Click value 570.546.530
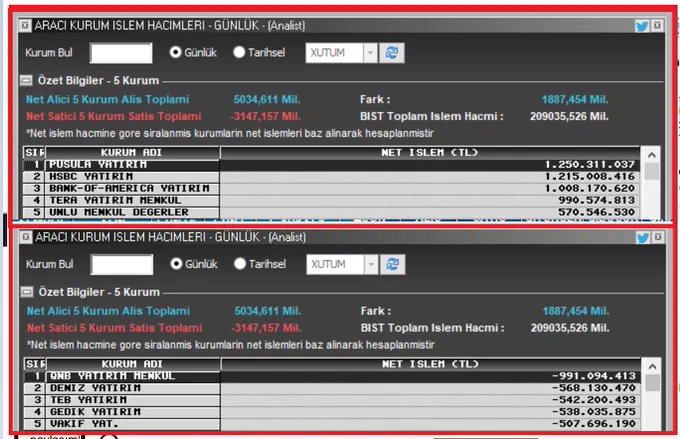 [597, 213]
